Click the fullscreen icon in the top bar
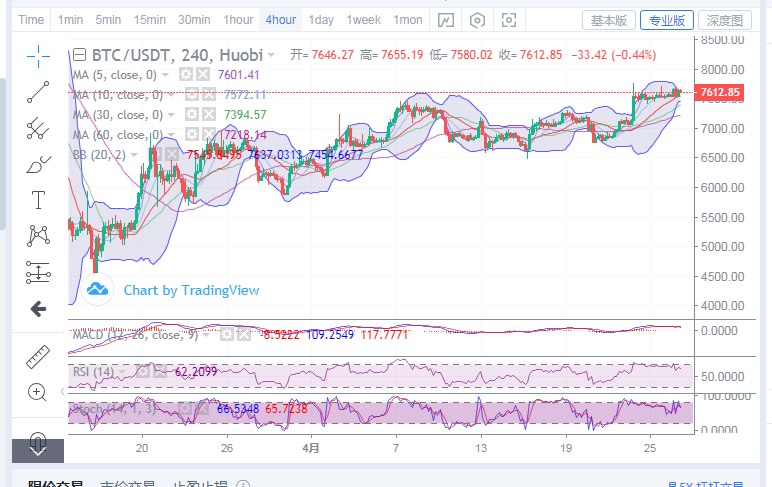The width and height of the screenshot is (772, 487). coord(509,20)
